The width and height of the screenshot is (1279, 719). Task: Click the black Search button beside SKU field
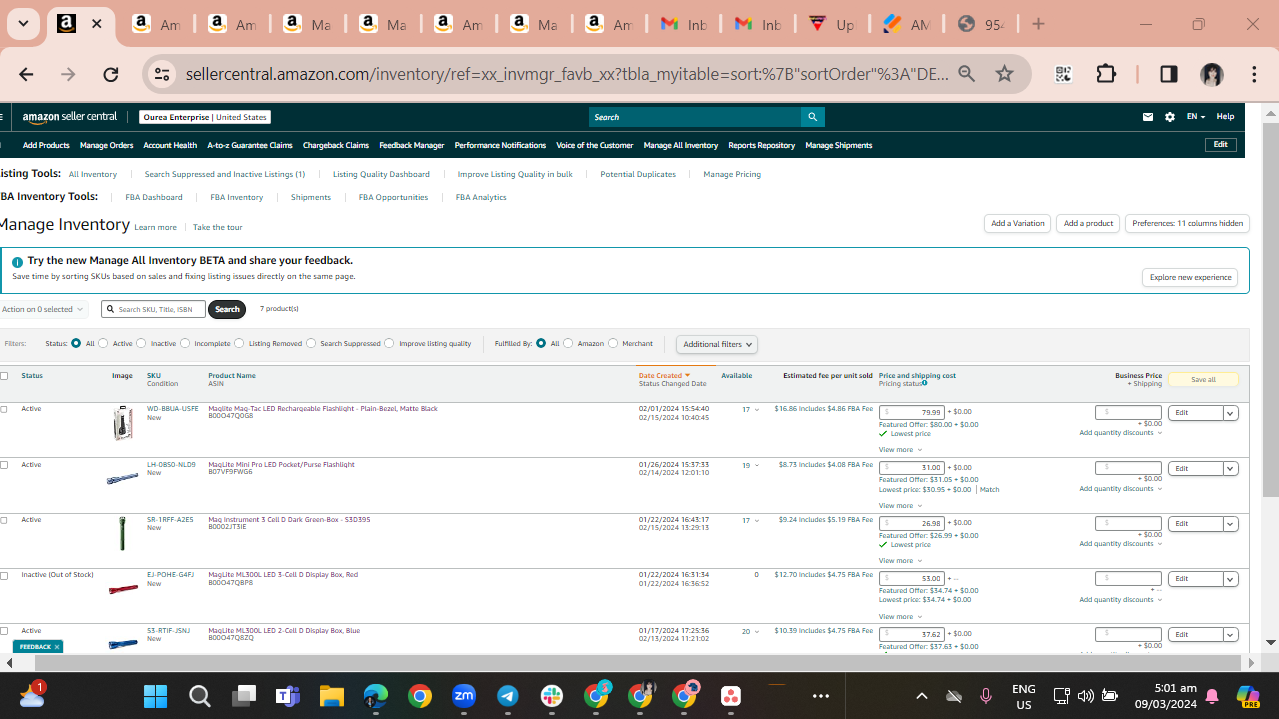click(227, 309)
